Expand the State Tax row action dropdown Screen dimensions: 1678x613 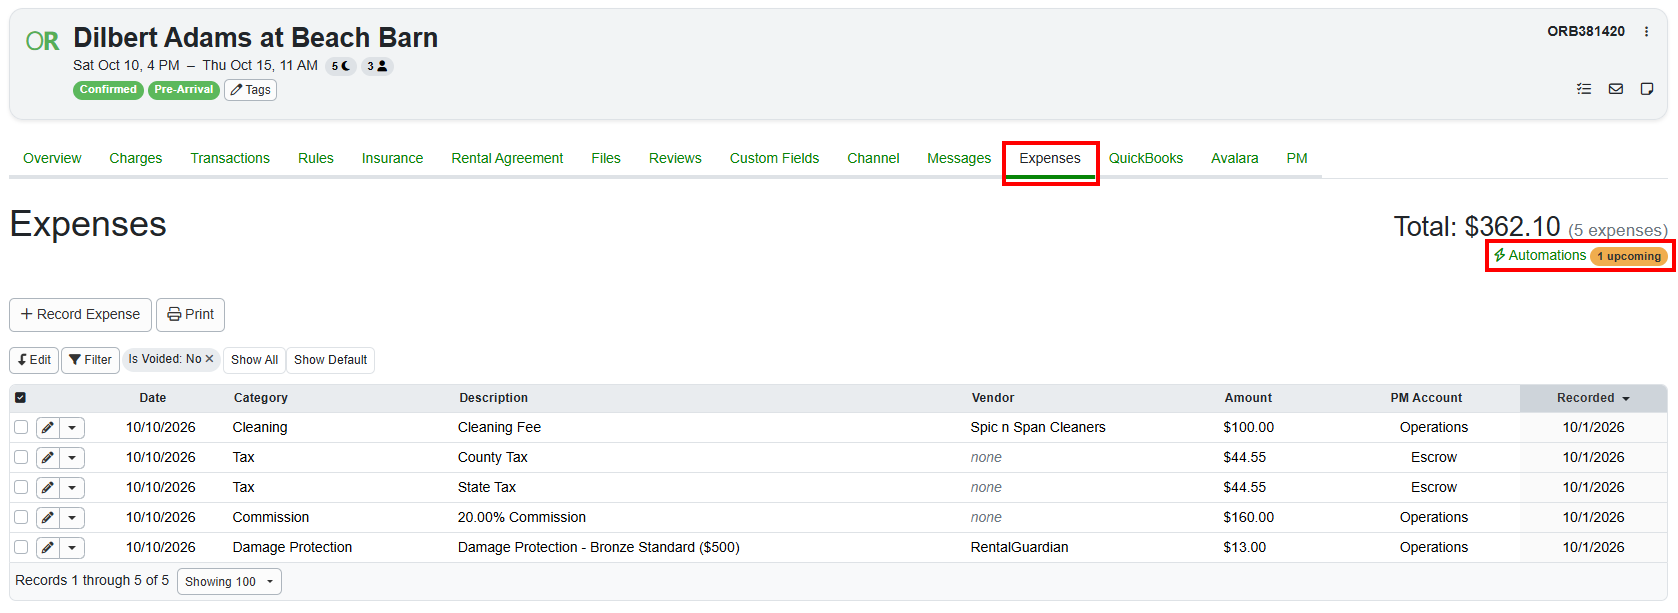72,488
